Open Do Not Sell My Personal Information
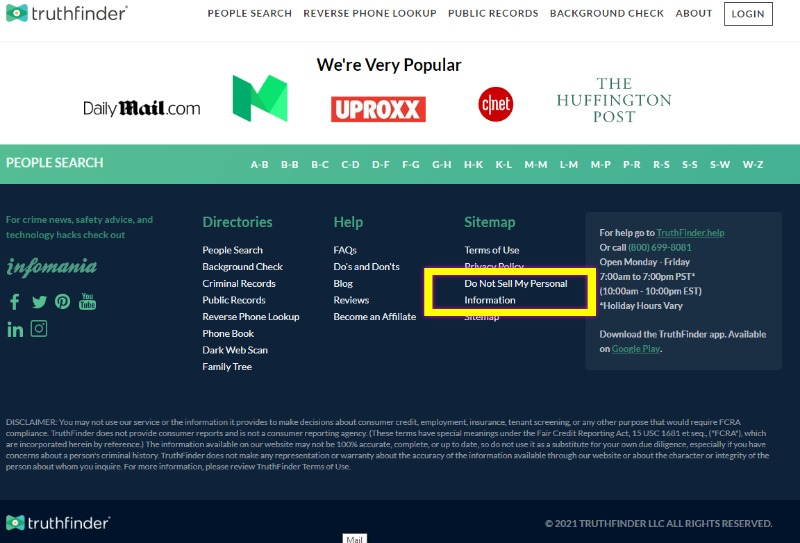 pyautogui.click(x=516, y=292)
